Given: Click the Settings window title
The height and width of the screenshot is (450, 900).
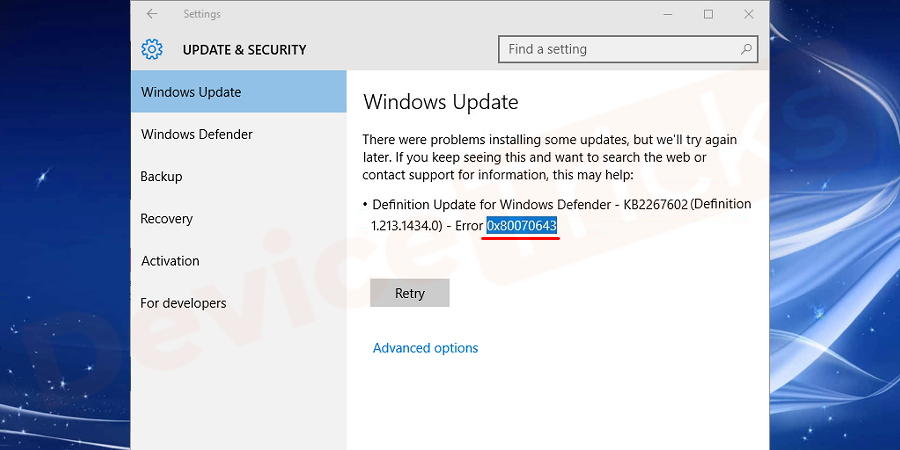Looking at the screenshot, I should pos(202,14).
